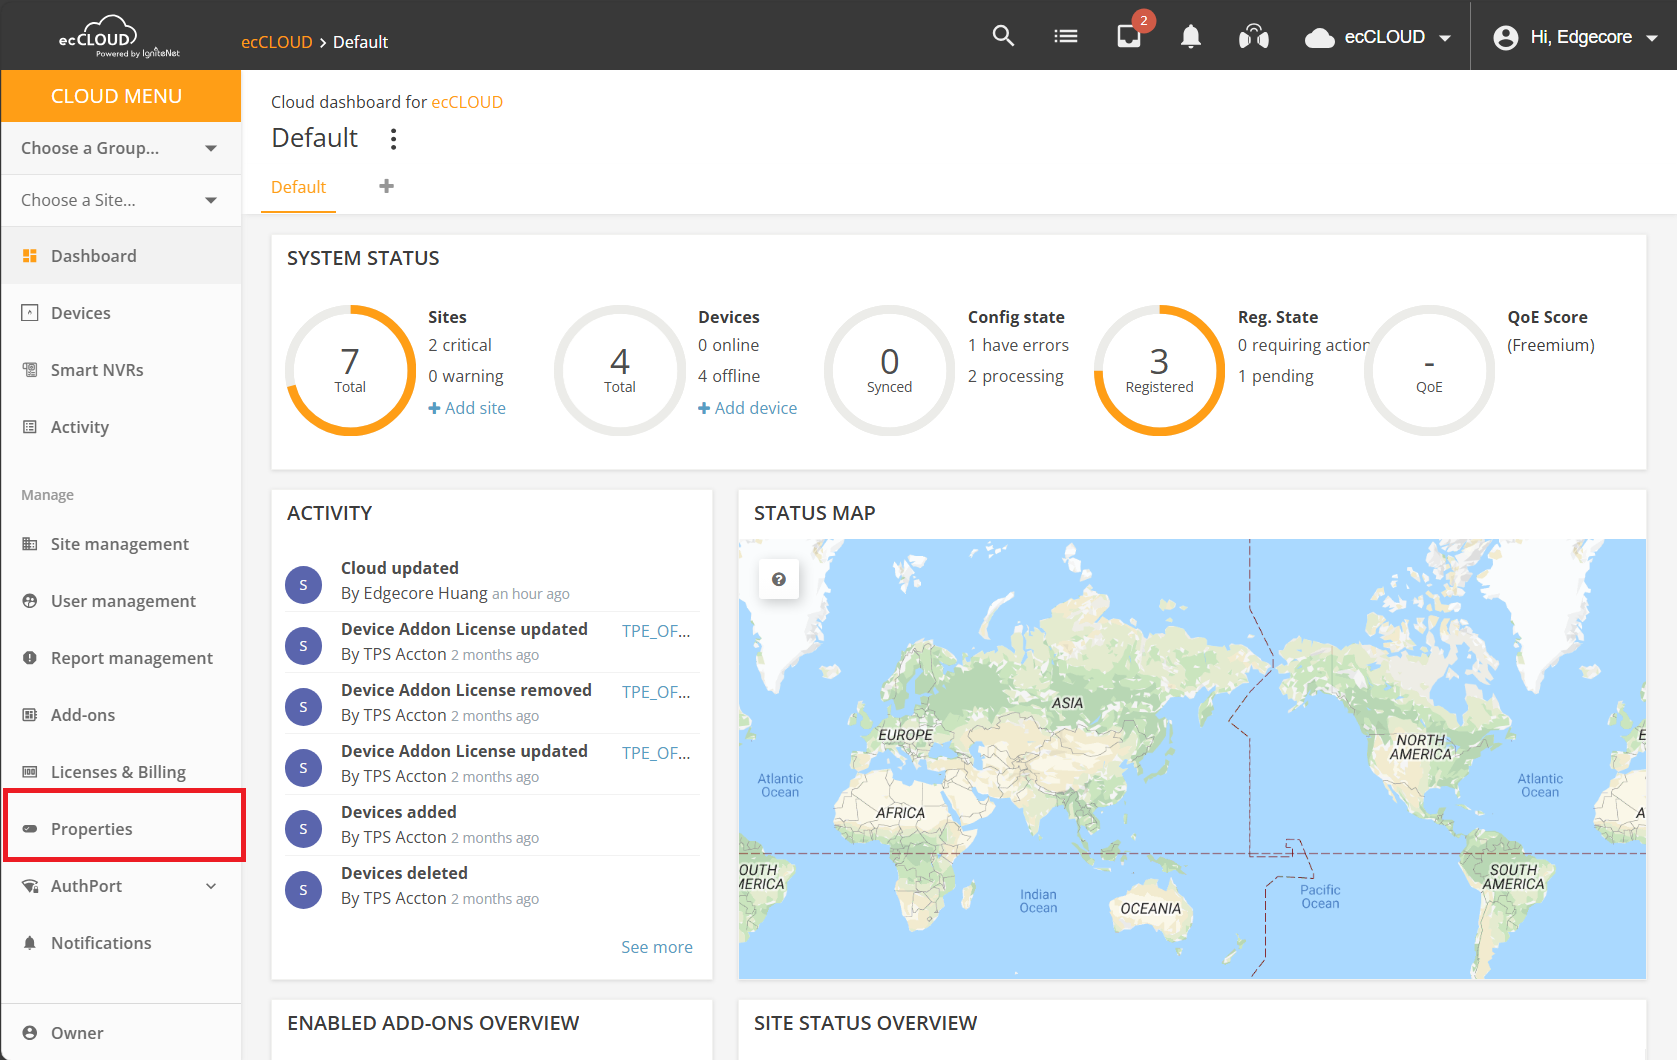Open Devices in the cloud menu
The width and height of the screenshot is (1677, 1060).
[x=121, y=313]
